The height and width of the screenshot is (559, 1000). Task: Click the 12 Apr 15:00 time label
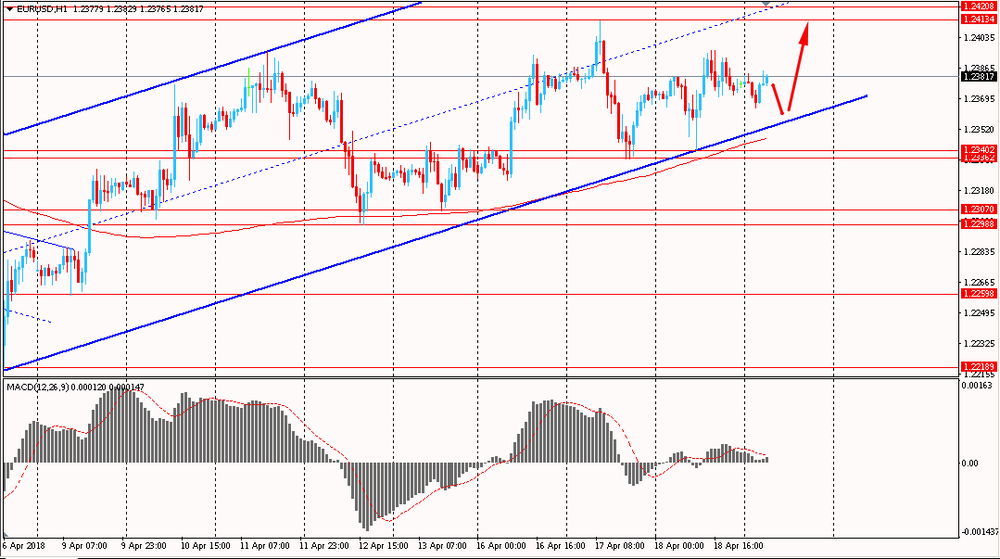pyautogui.click(x=383, y=546)
